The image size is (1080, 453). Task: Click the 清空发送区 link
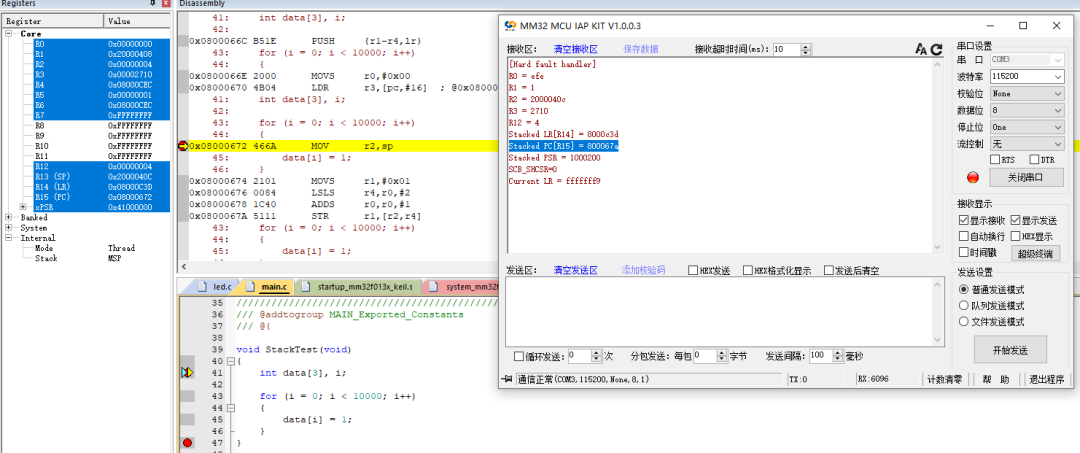tap(575, 271)
